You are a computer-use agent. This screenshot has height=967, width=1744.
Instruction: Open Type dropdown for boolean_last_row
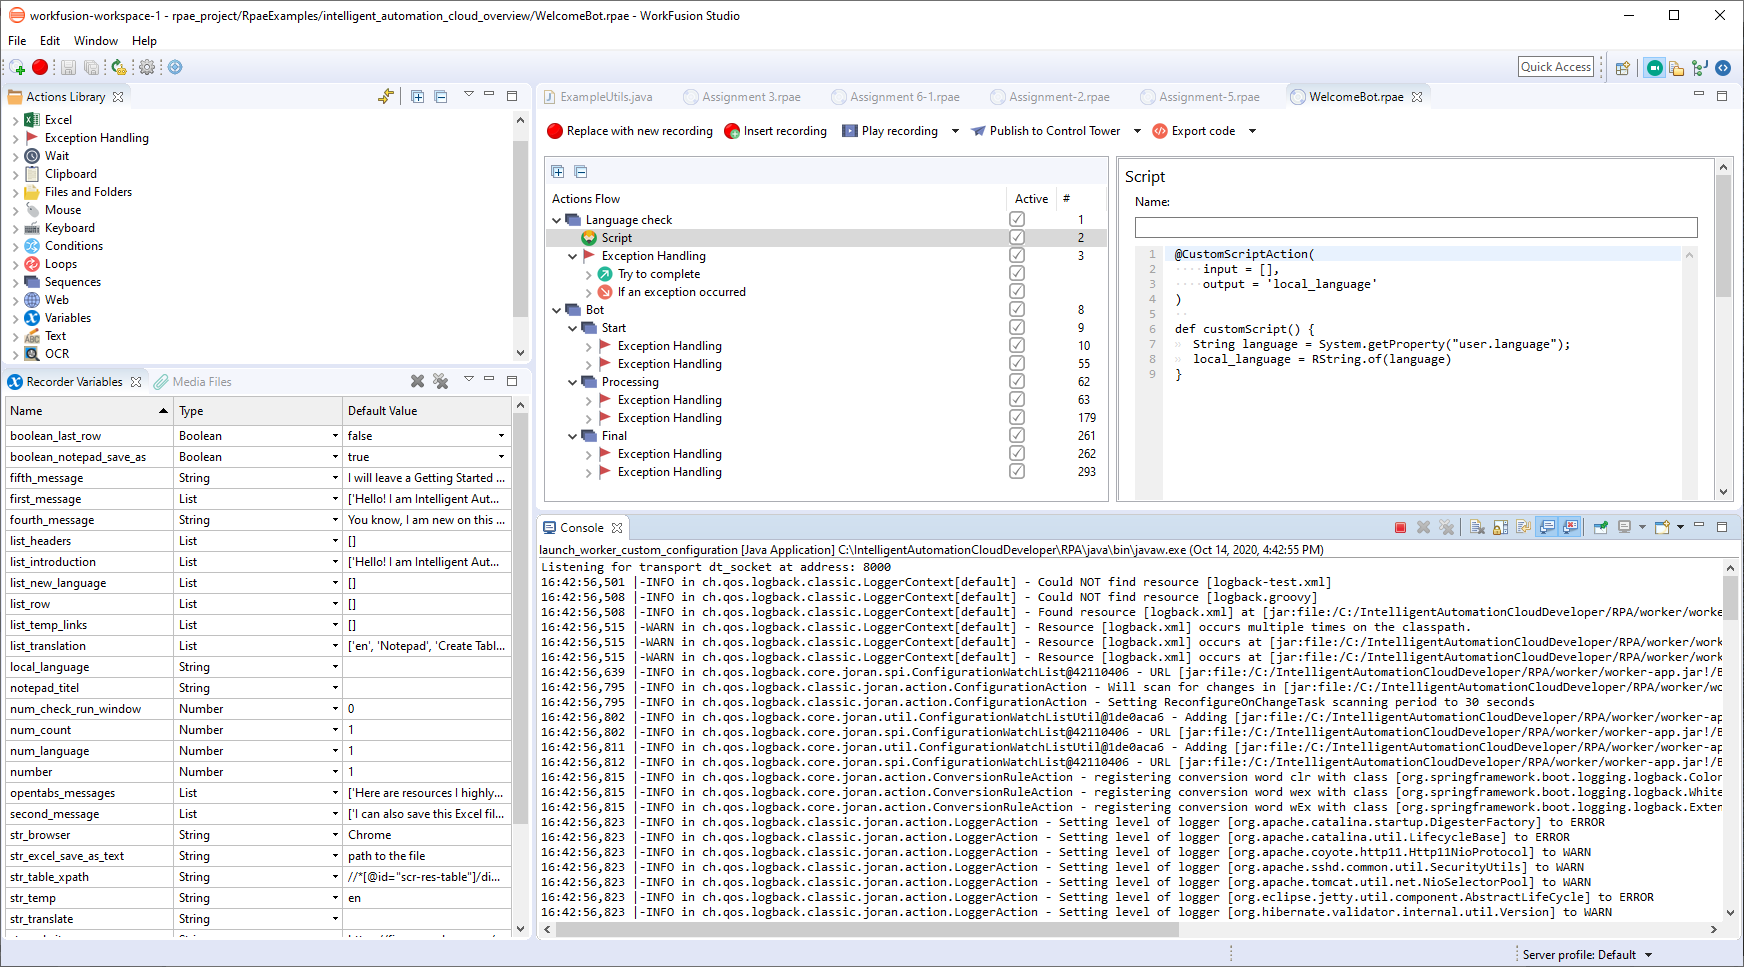pos(335,436)
